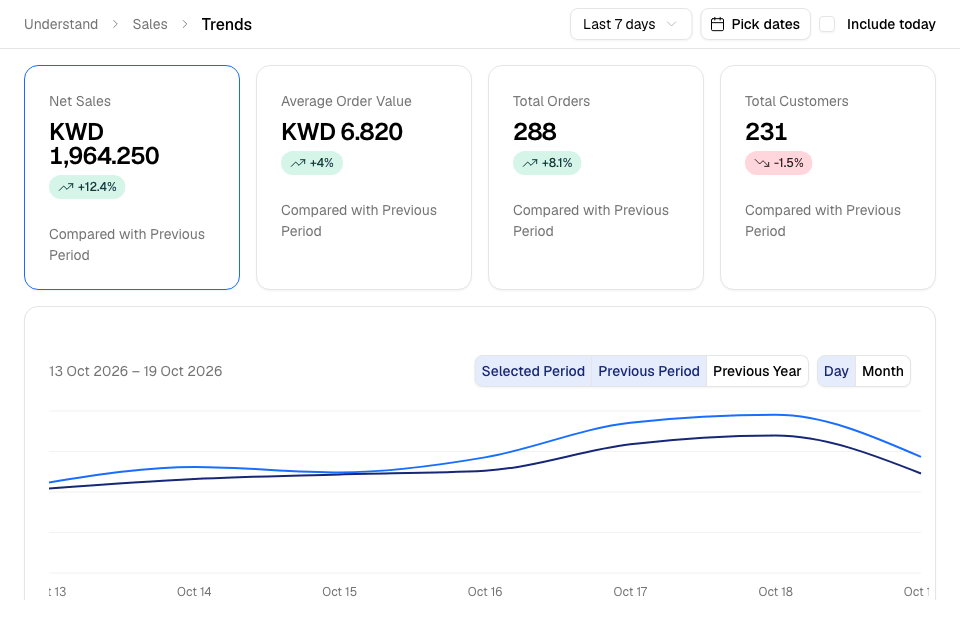The width and height of the screenshot is (960, 640).
Task: Enable the Include today checkbox
Action: pyautogui.click(x=827, y=24)
